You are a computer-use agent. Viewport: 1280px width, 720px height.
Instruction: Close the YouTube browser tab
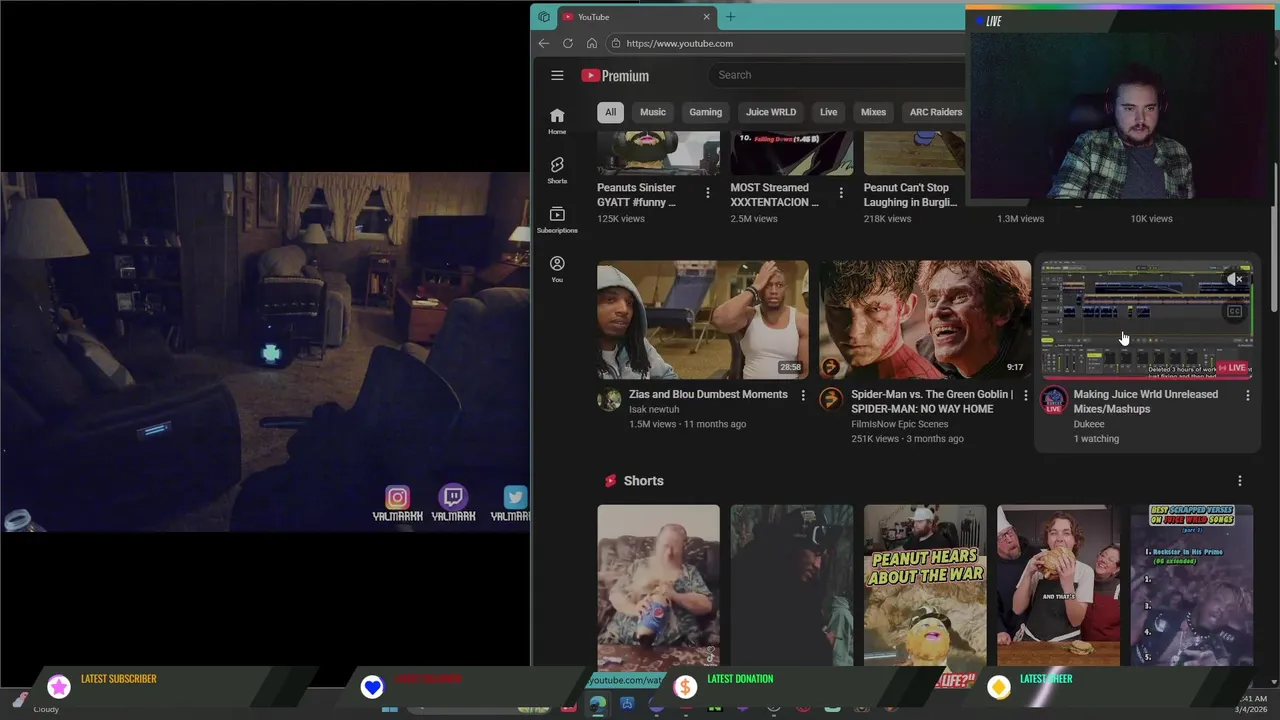coord(706,17)
